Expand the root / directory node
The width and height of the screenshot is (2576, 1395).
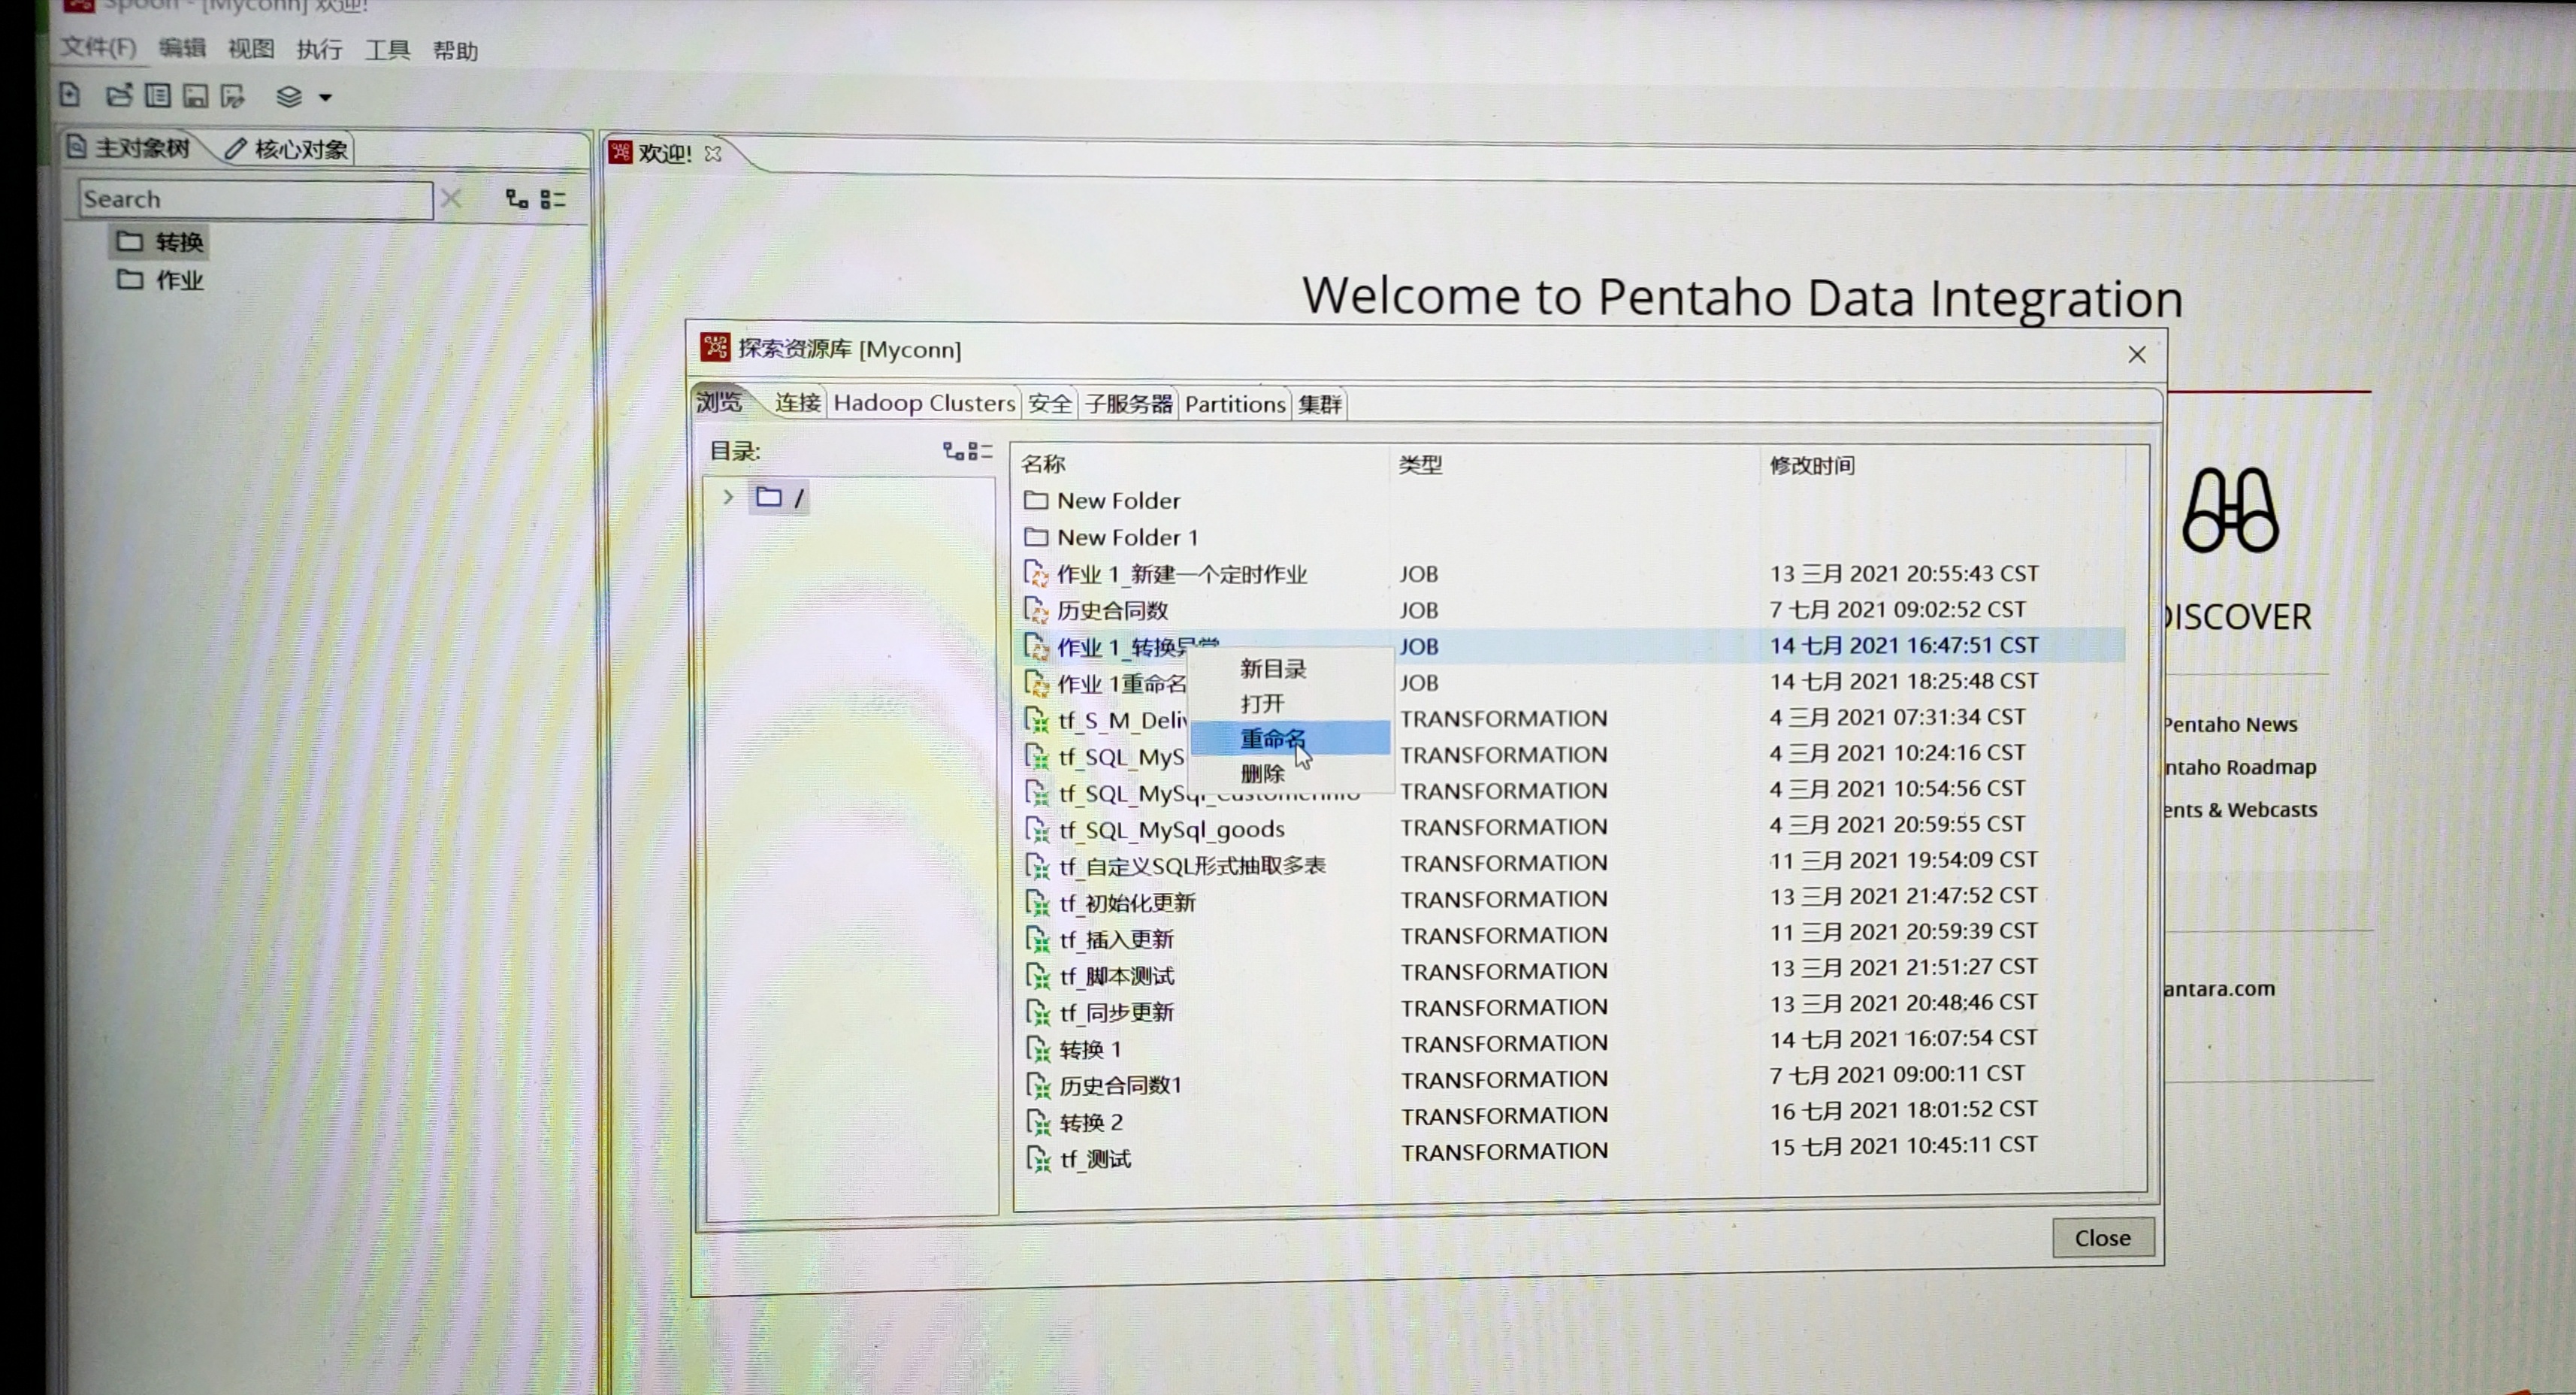tap(728, 496)
